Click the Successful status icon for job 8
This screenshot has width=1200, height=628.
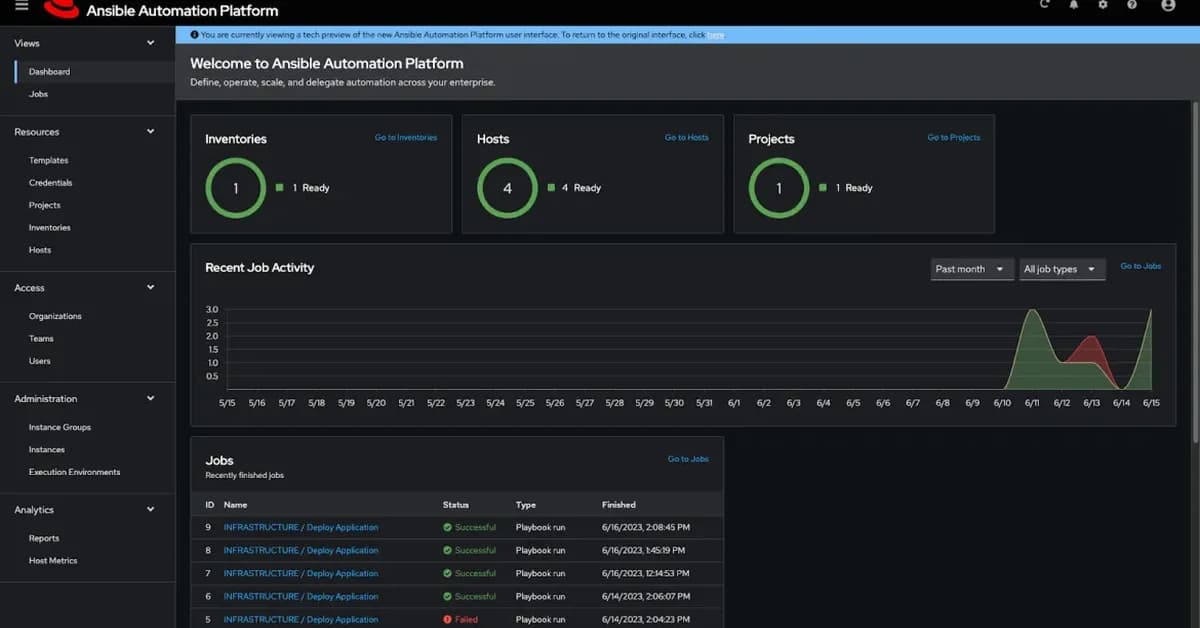(x=448, y=550)
